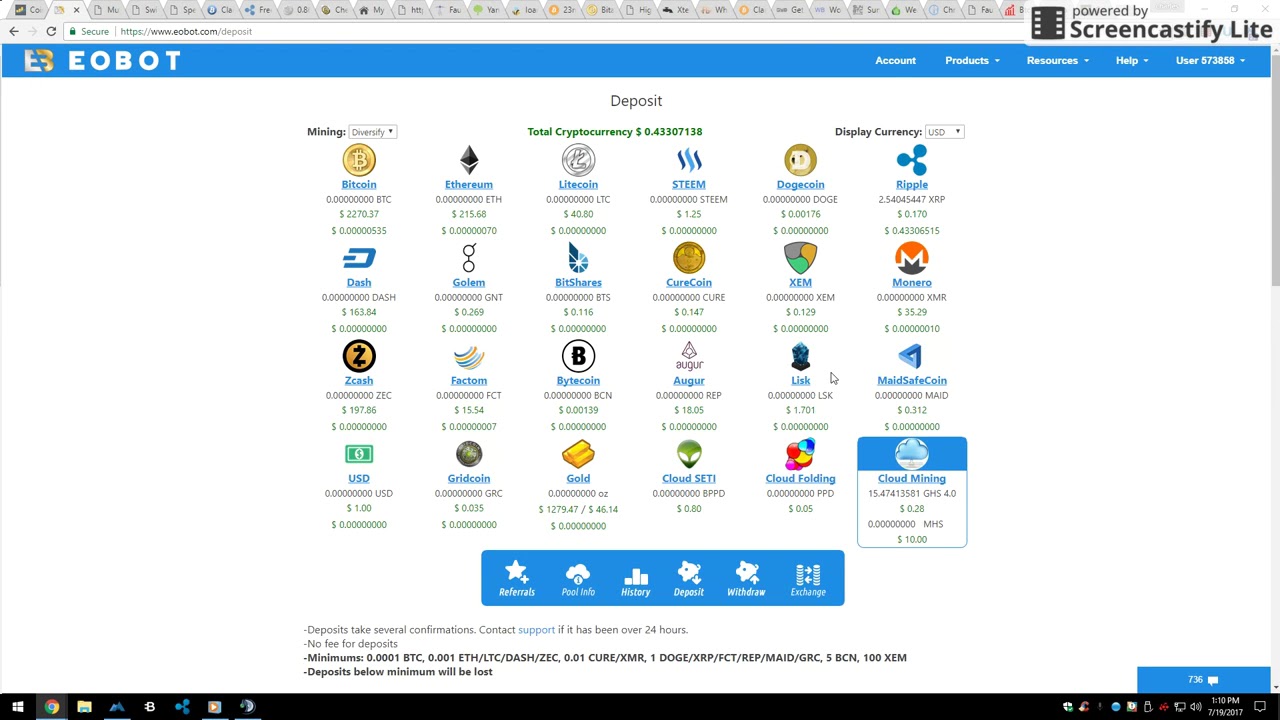Open the Monero text link
Viewport: 1280px width, 720px height.
point(912,283)
